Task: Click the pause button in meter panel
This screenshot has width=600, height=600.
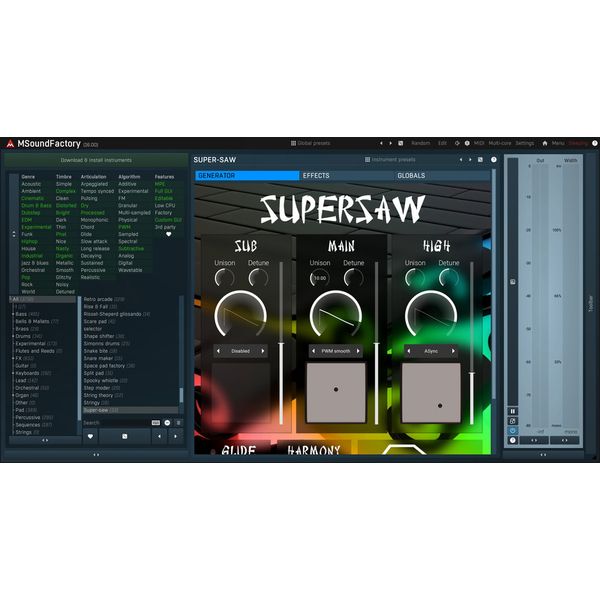Action: click(x=513, y=411)
